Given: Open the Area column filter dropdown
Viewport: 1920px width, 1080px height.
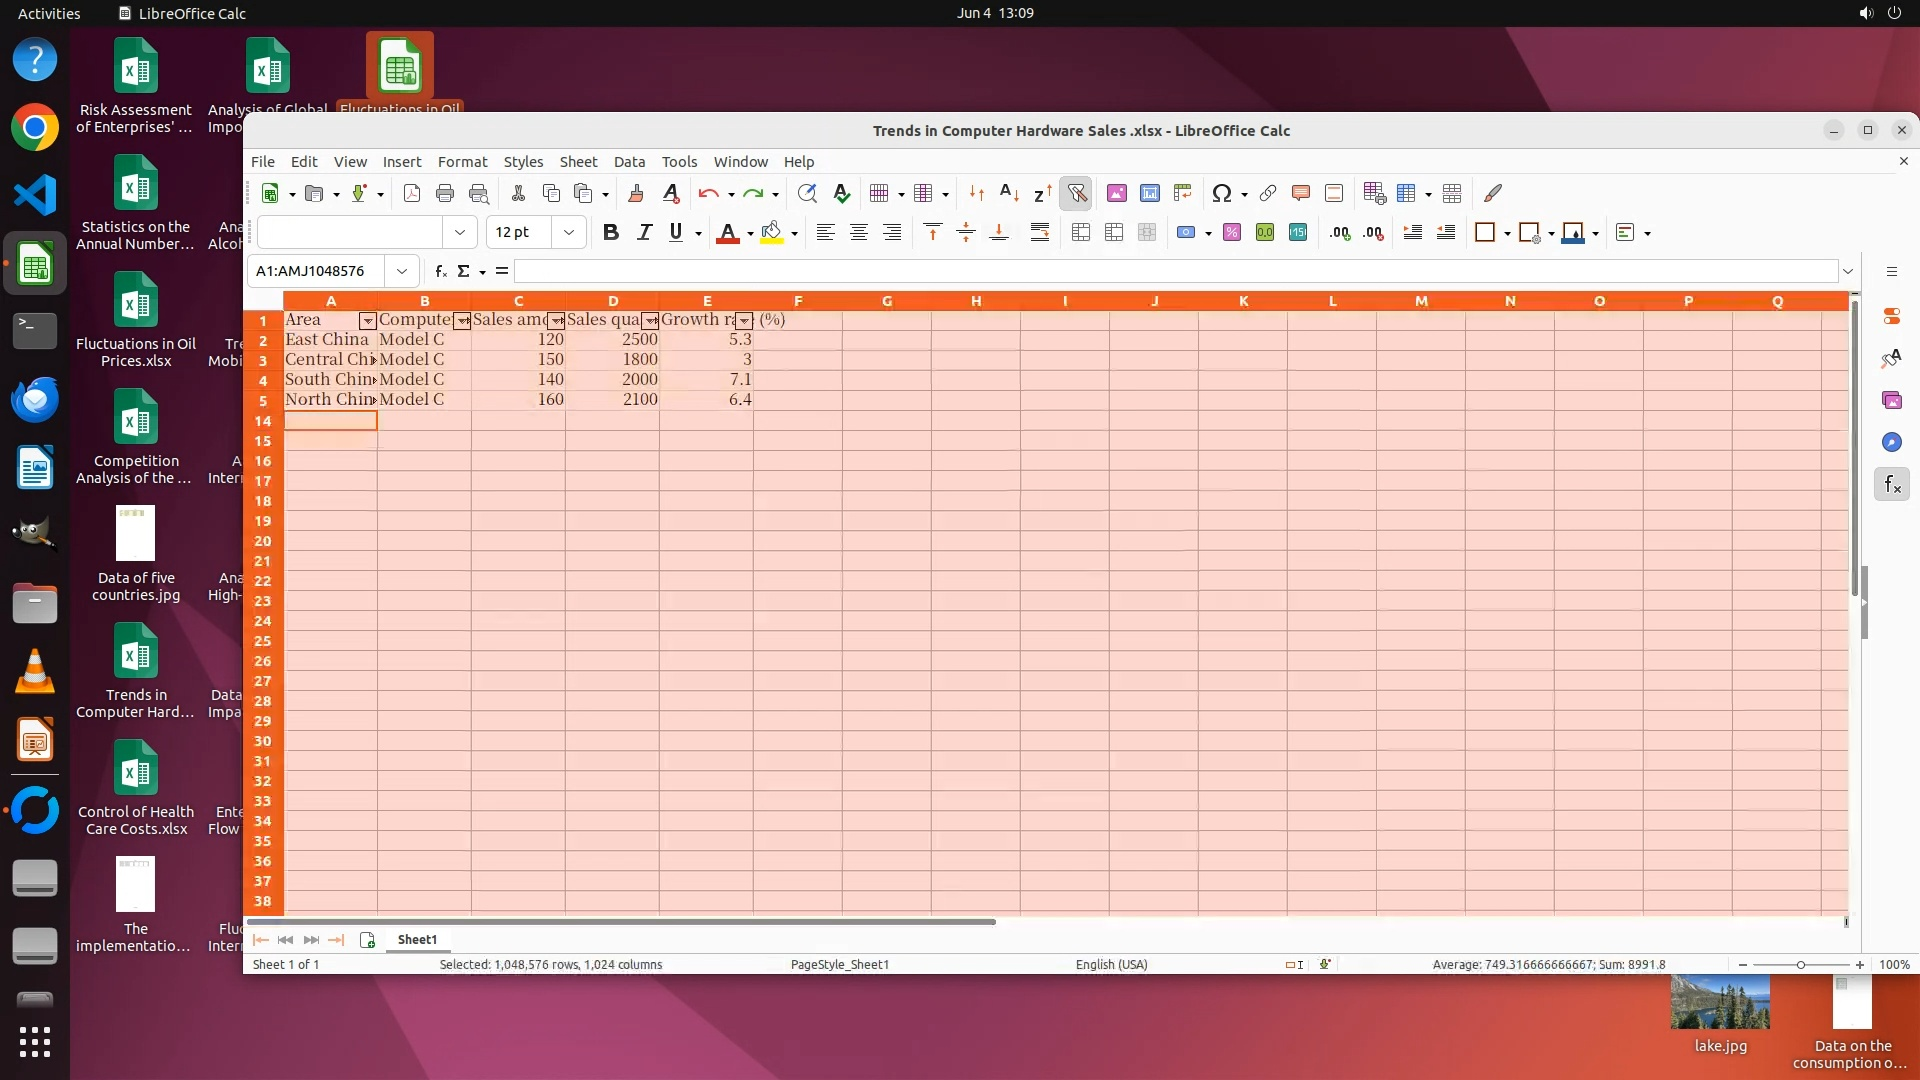Looking at the screenshot, I should 367,321.
